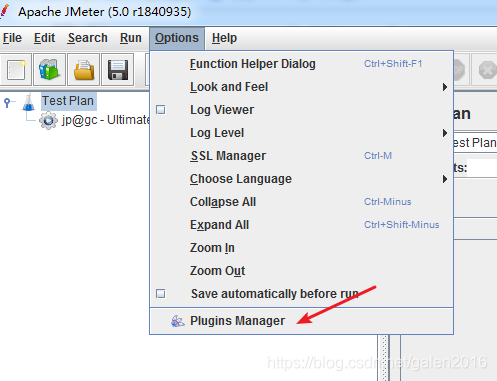Close the Options menu

[x=177, y=38]
